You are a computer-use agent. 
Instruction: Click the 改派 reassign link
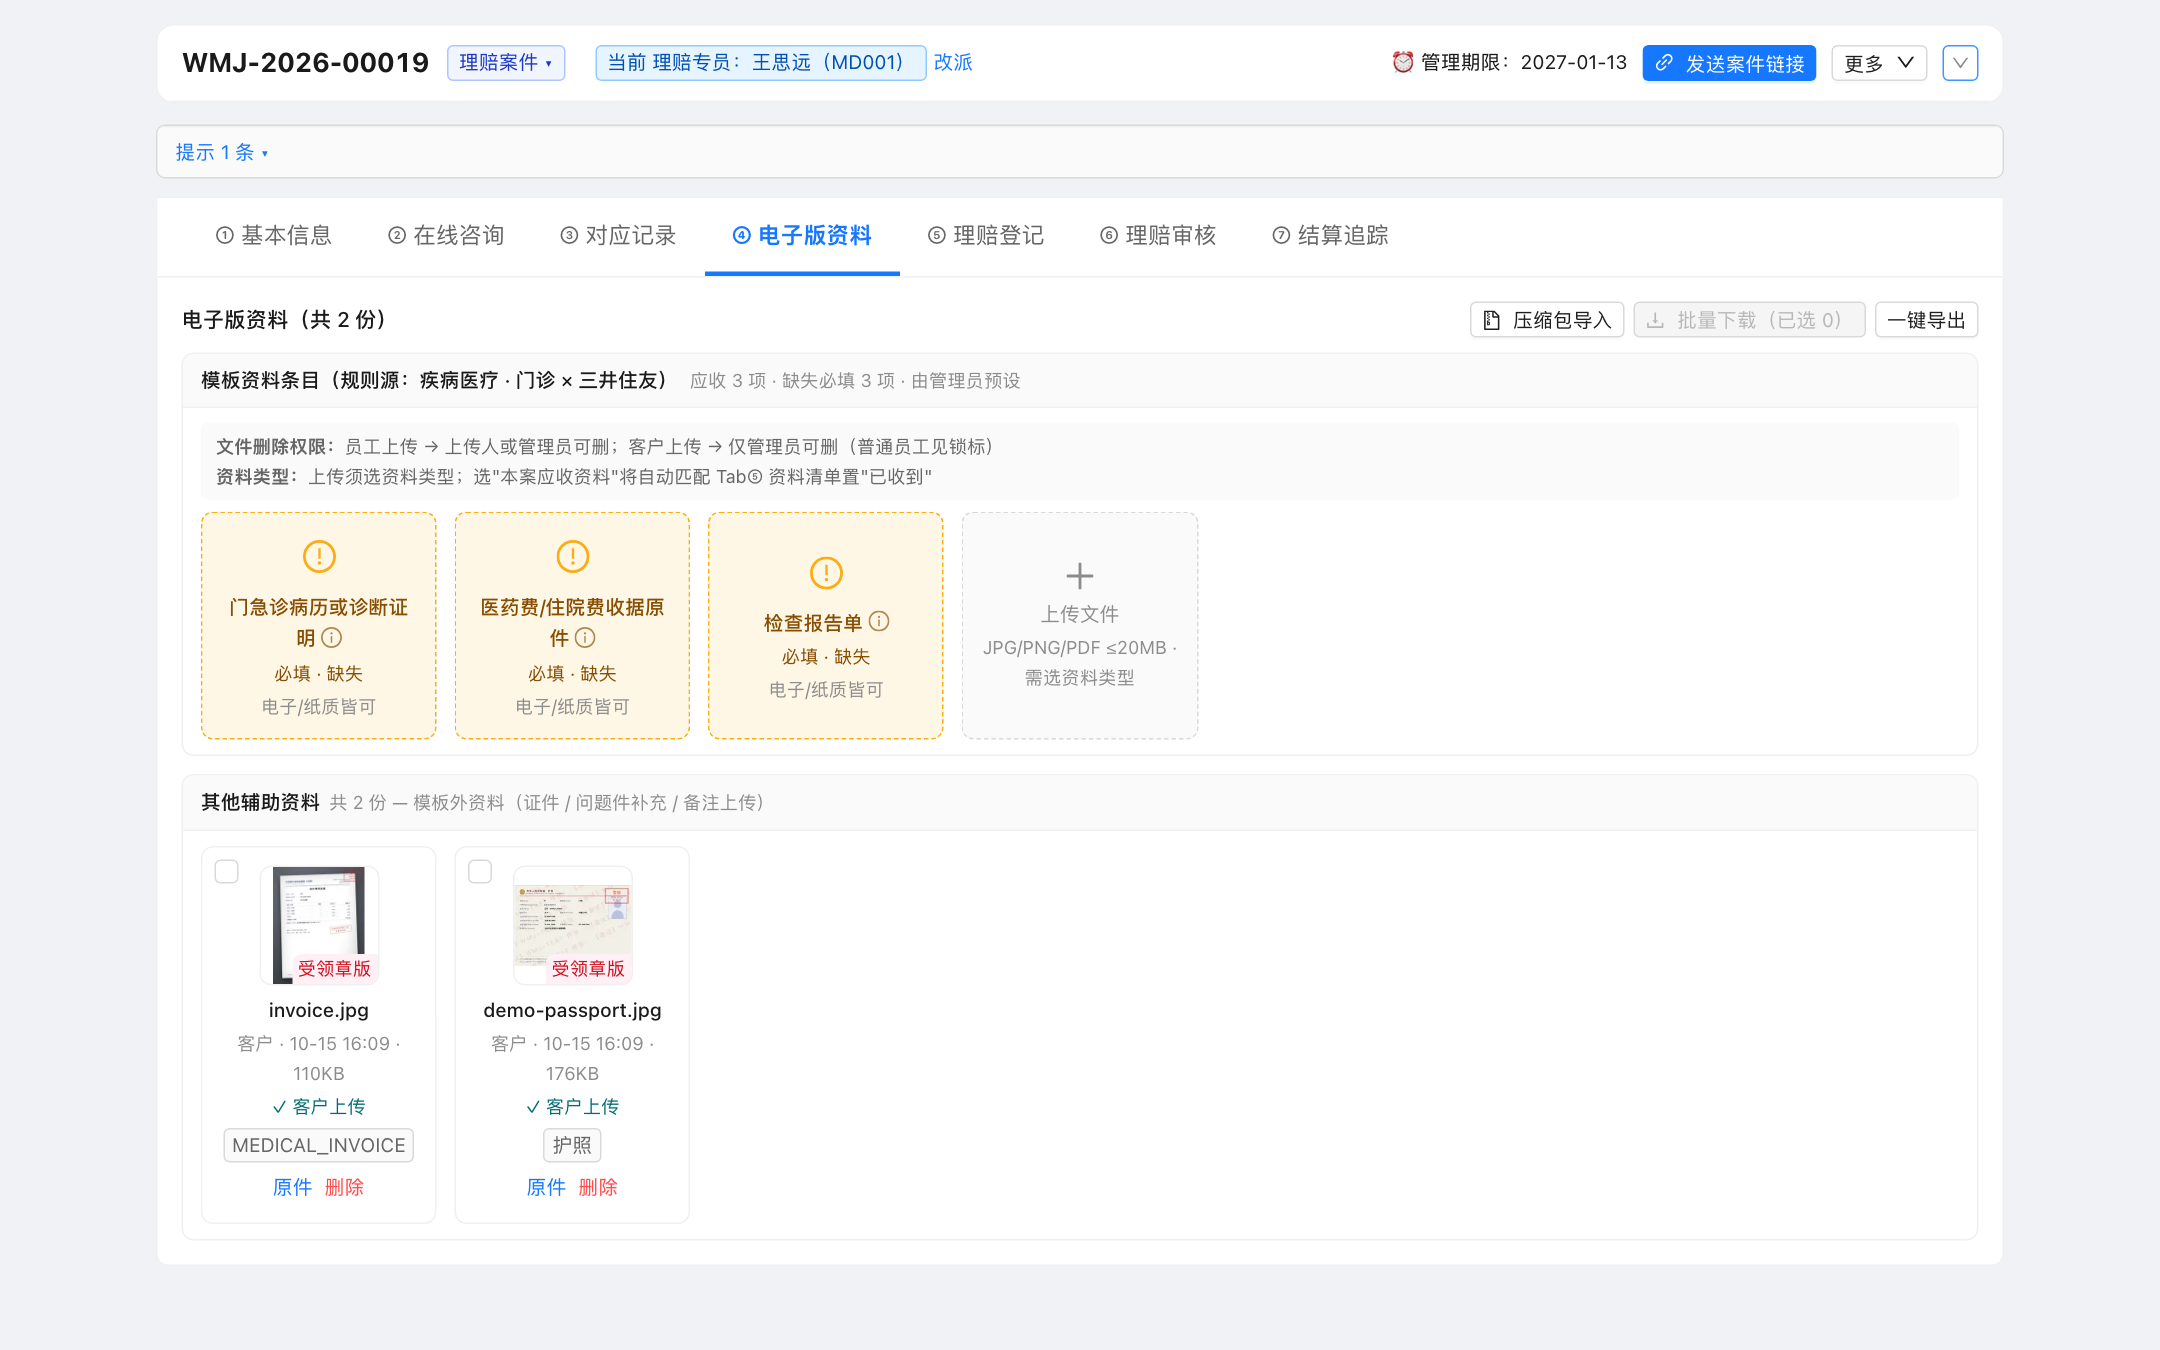[953, 63]
